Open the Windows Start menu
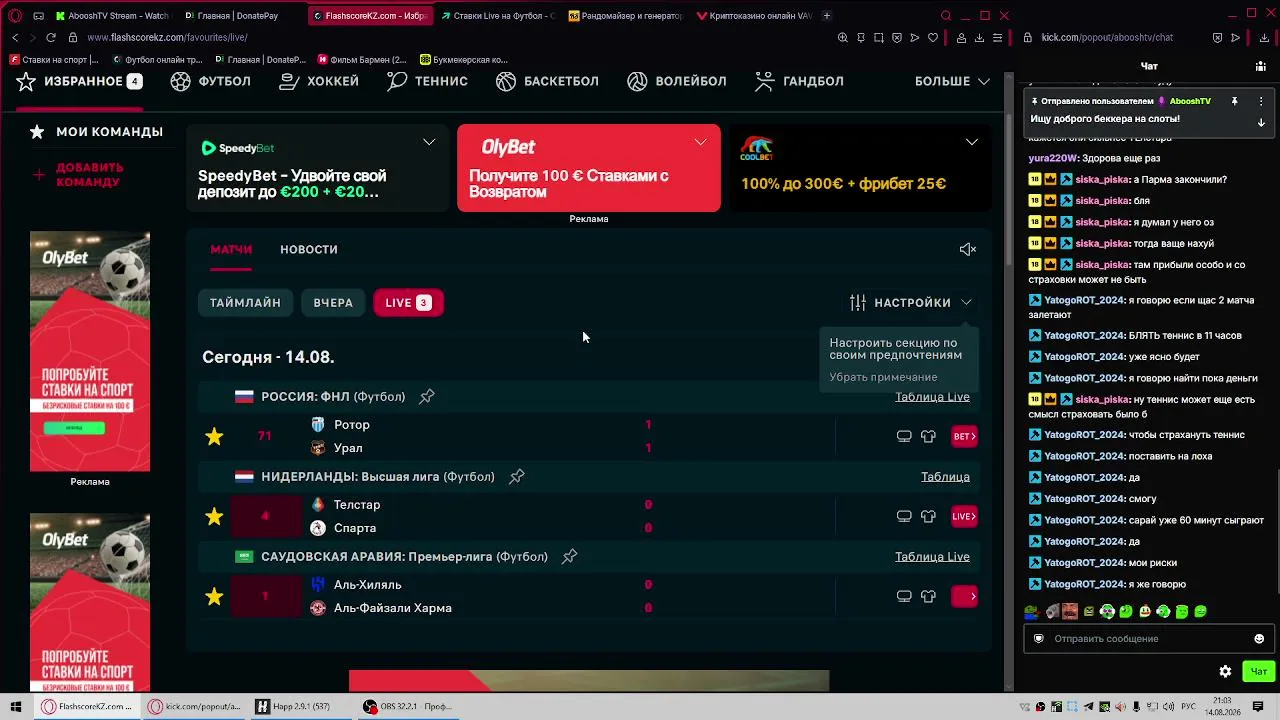This screenshot has height=720, width=1280. [x=15, y=706]
